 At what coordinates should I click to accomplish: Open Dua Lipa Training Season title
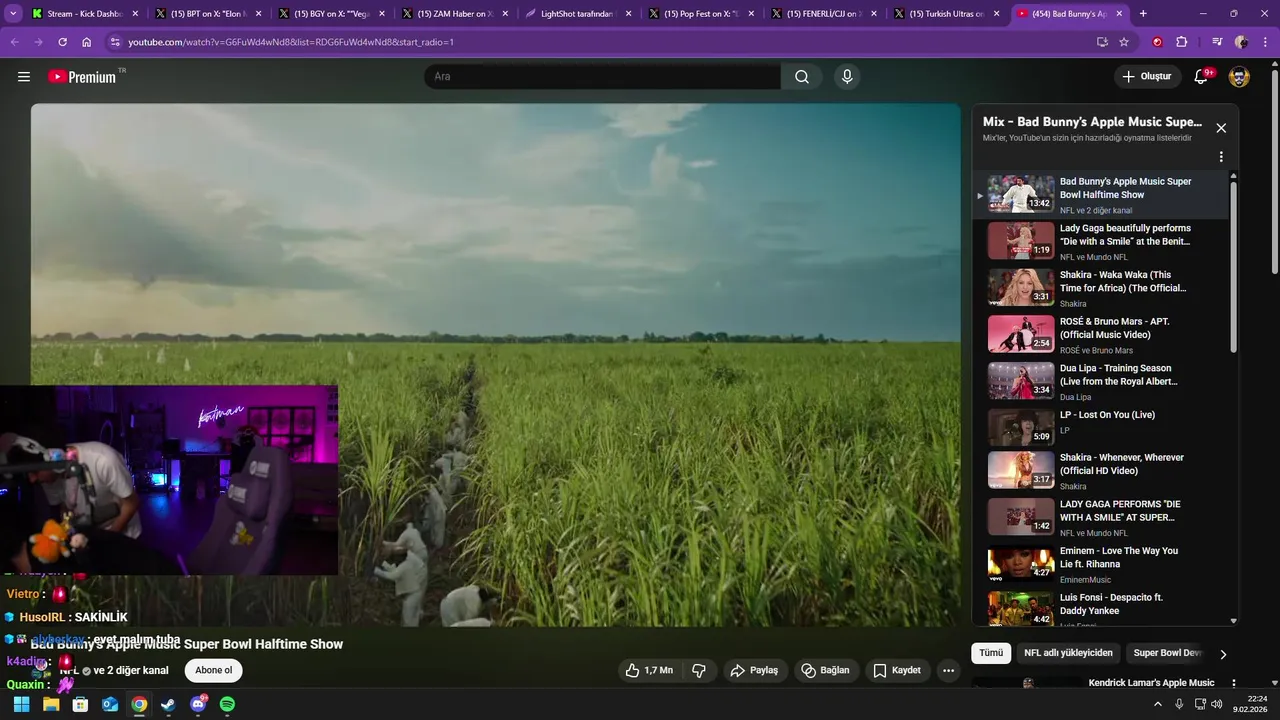[x=1118, y=375]
